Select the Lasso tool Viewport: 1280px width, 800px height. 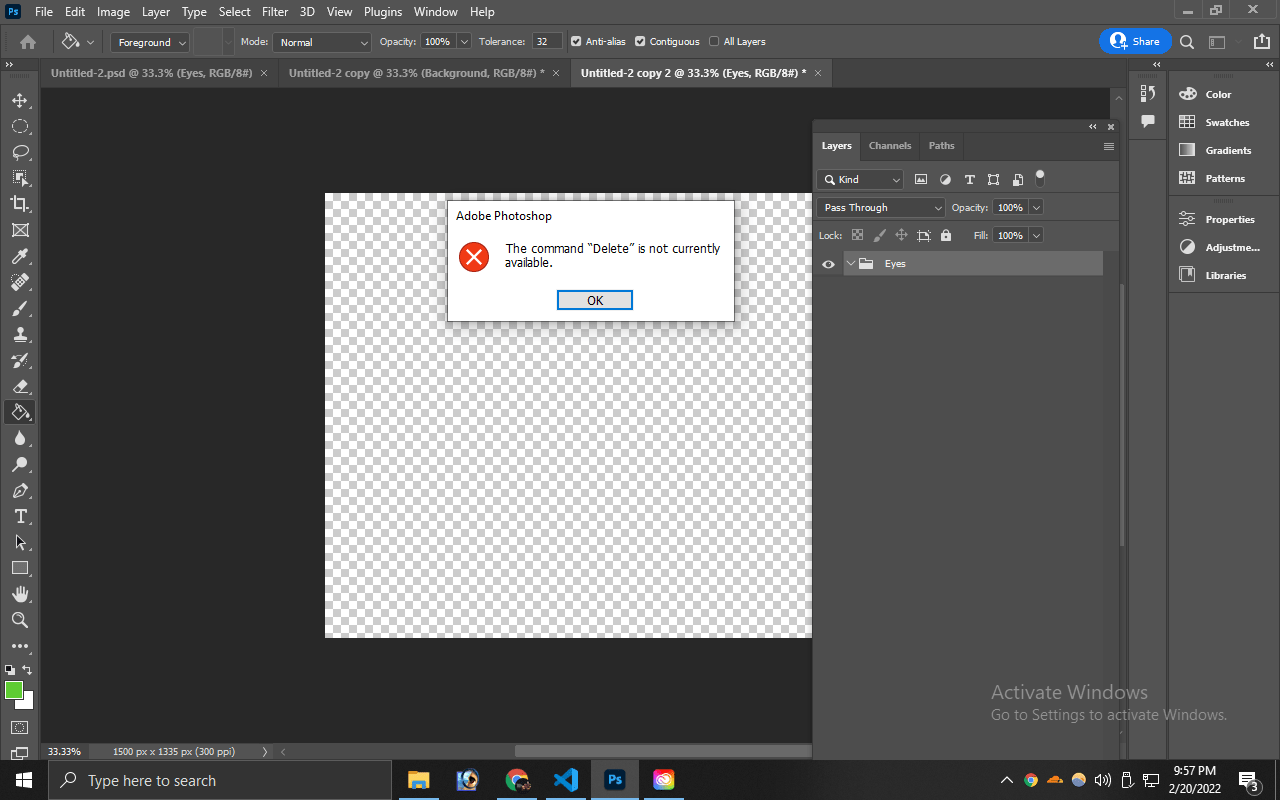tap(20, 152)
